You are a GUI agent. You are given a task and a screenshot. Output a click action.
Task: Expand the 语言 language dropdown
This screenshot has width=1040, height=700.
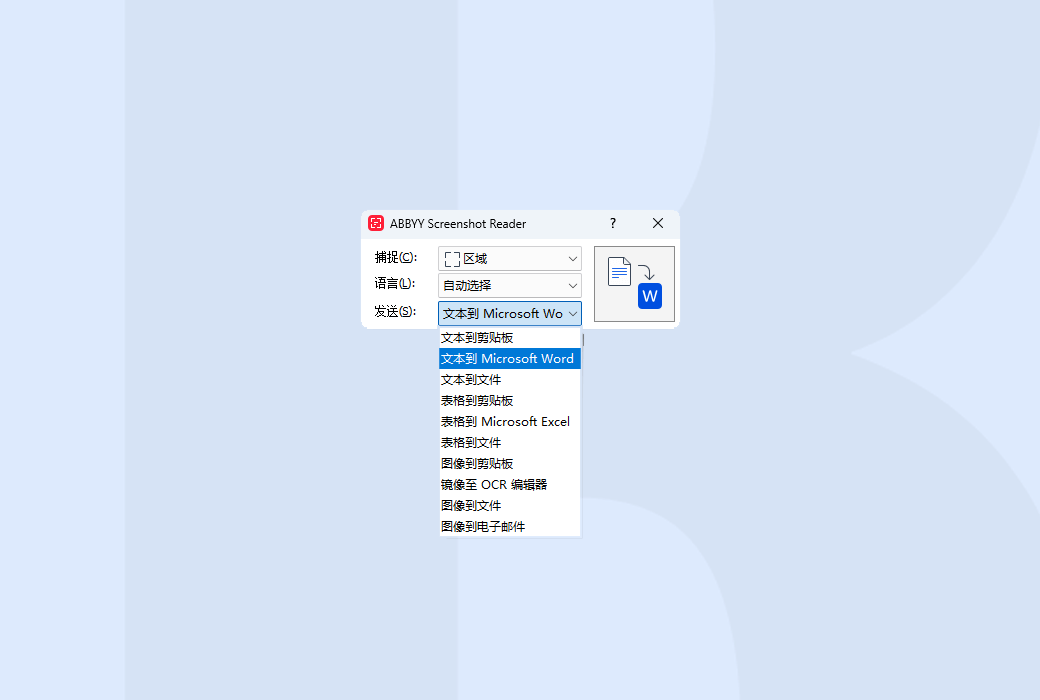click(510, 286)
